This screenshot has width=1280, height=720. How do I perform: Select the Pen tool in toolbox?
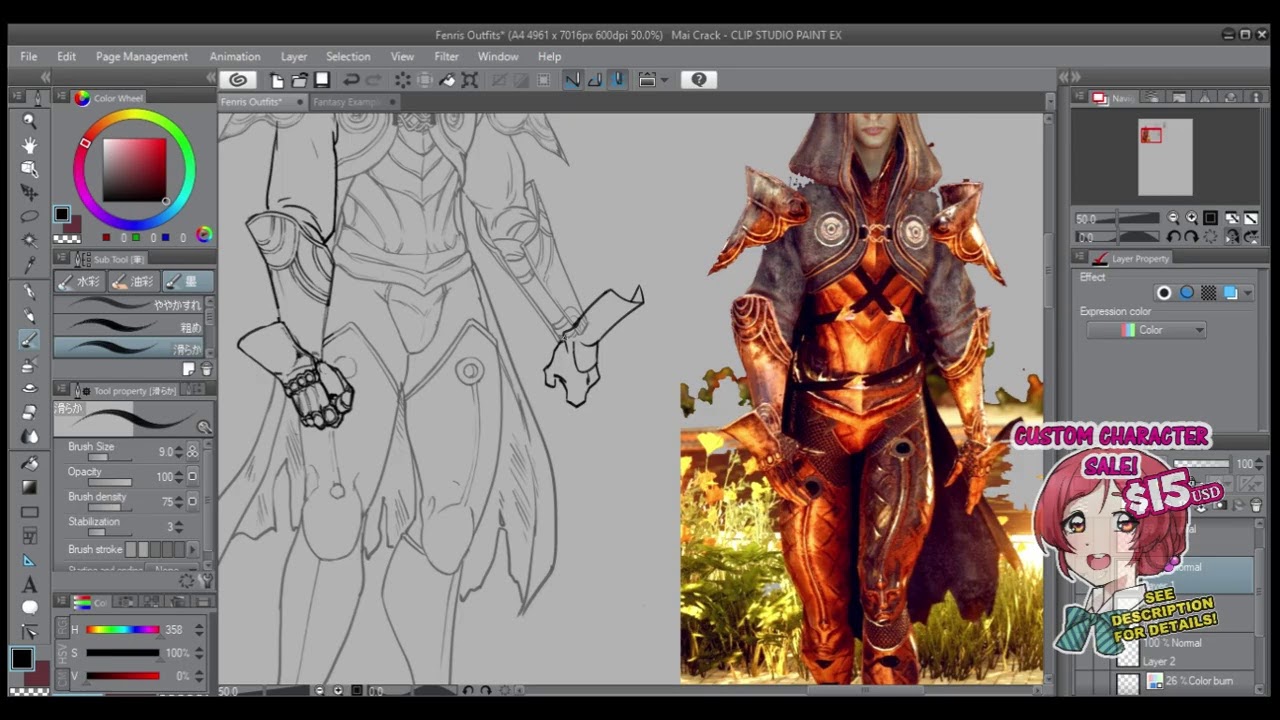click(30, 292)
